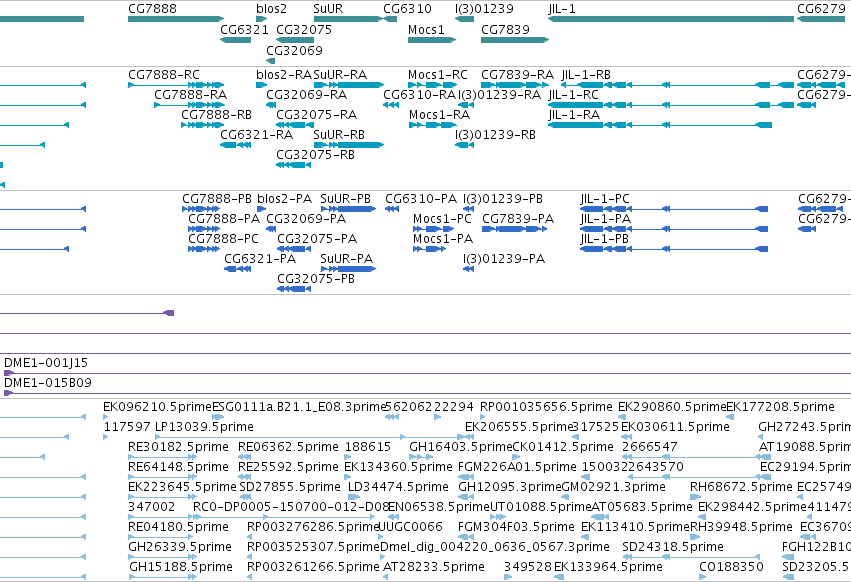Click CDS blos2-PA label
Screen dimensions: 851x582
click(x=284, y=199)
